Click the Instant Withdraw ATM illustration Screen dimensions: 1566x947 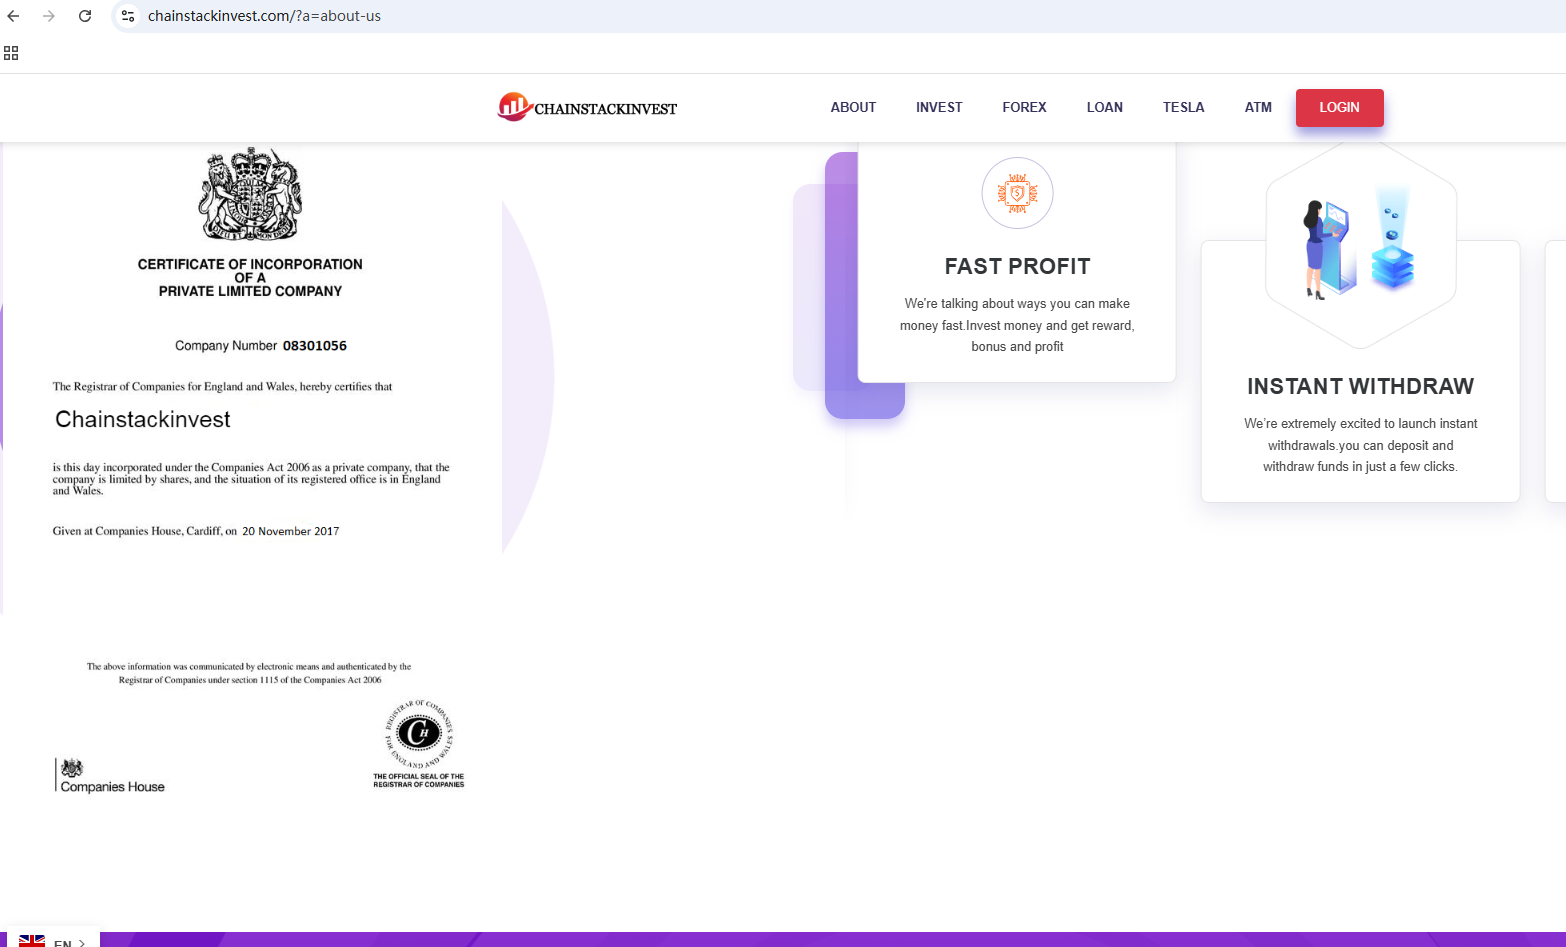click(x=1360, y=245)
